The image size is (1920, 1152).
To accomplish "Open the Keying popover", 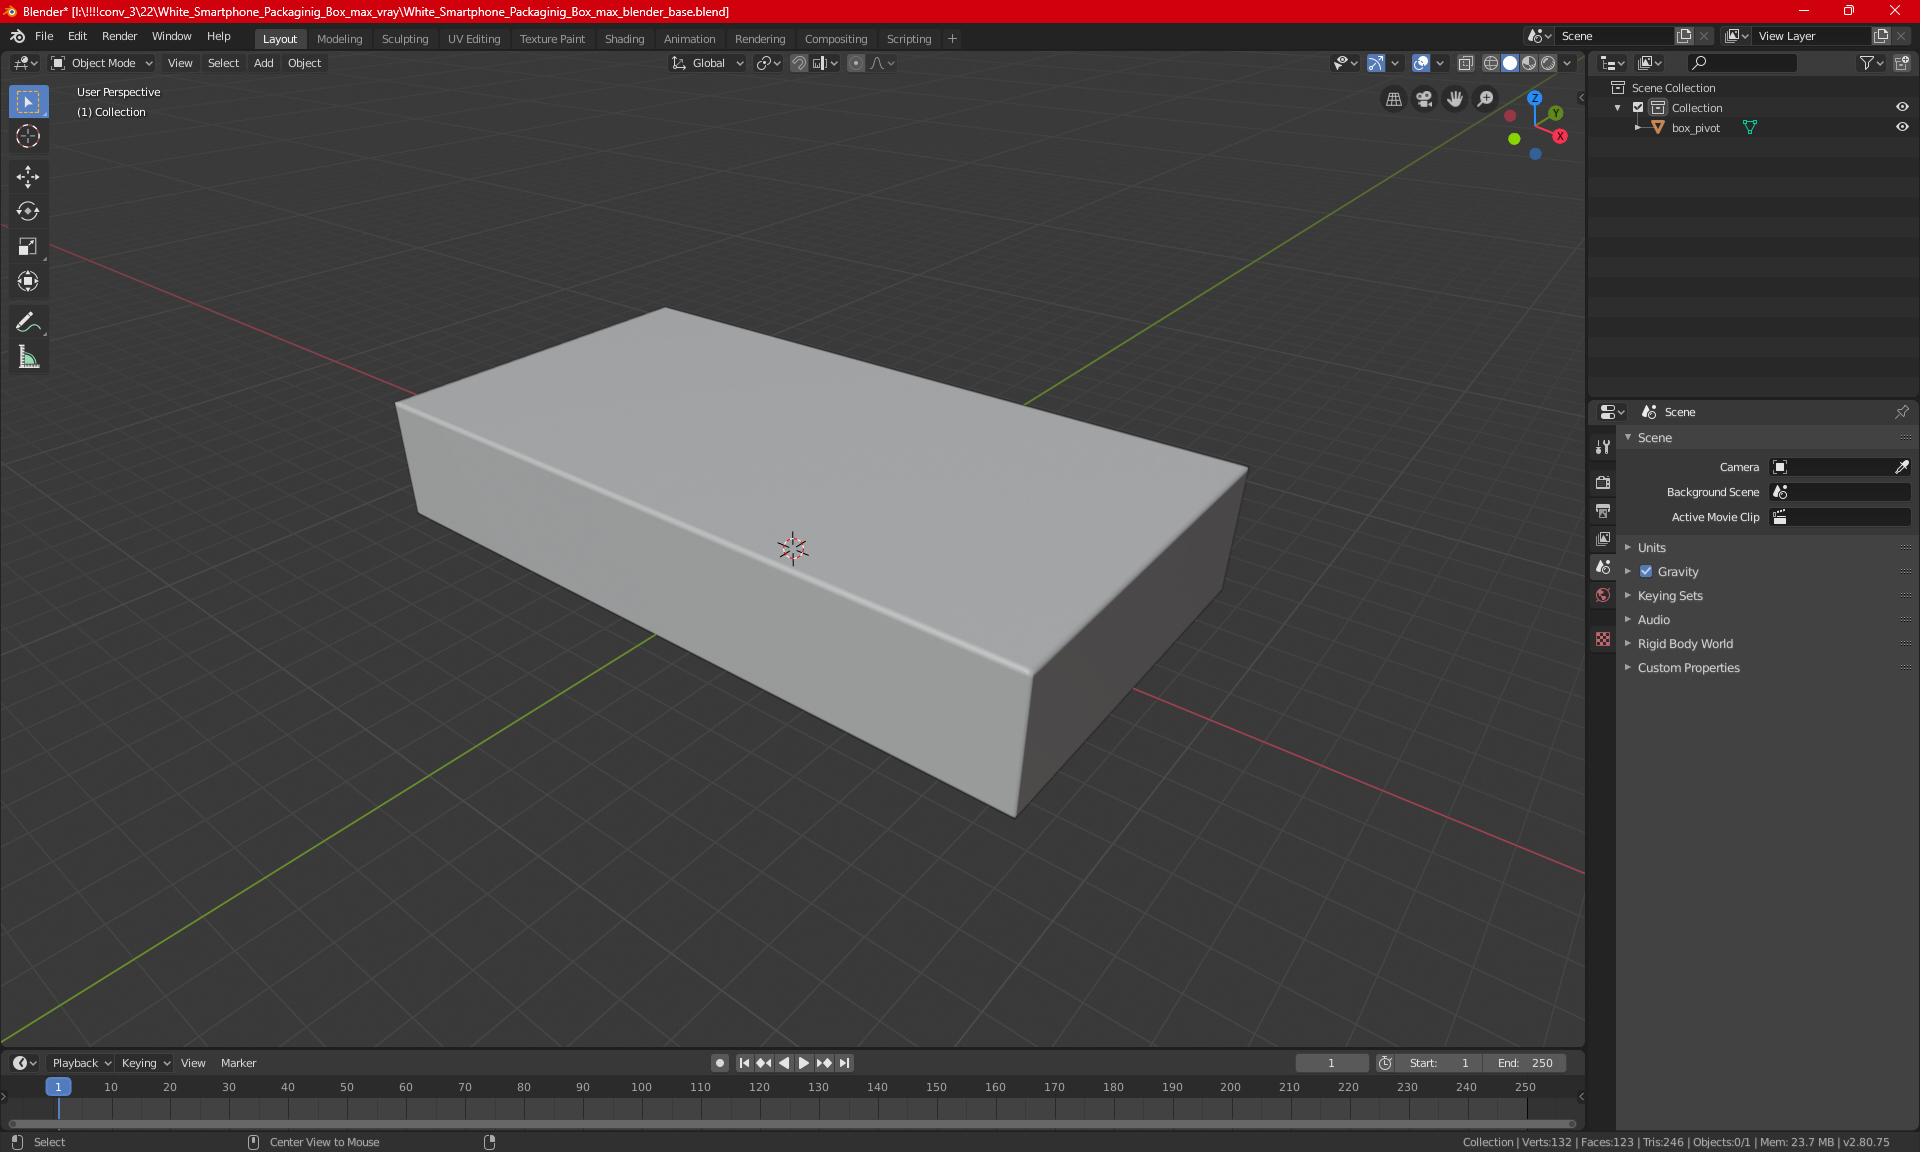I will (145, 1063).
